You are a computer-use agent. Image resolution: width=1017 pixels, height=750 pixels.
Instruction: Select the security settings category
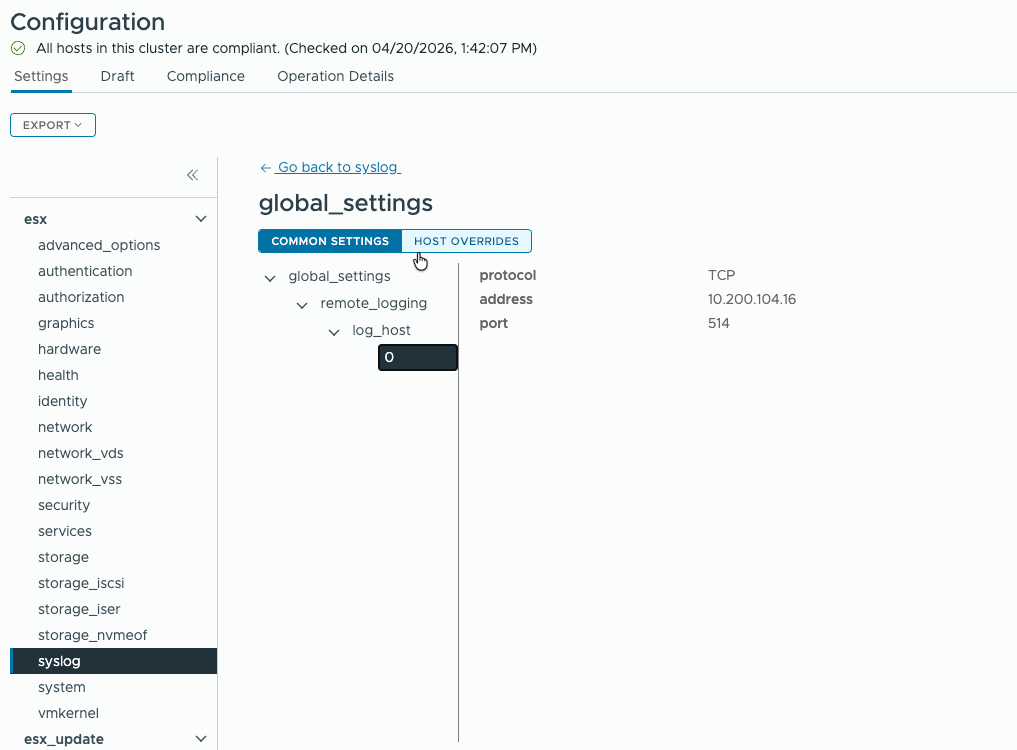[x=64, y=505]
